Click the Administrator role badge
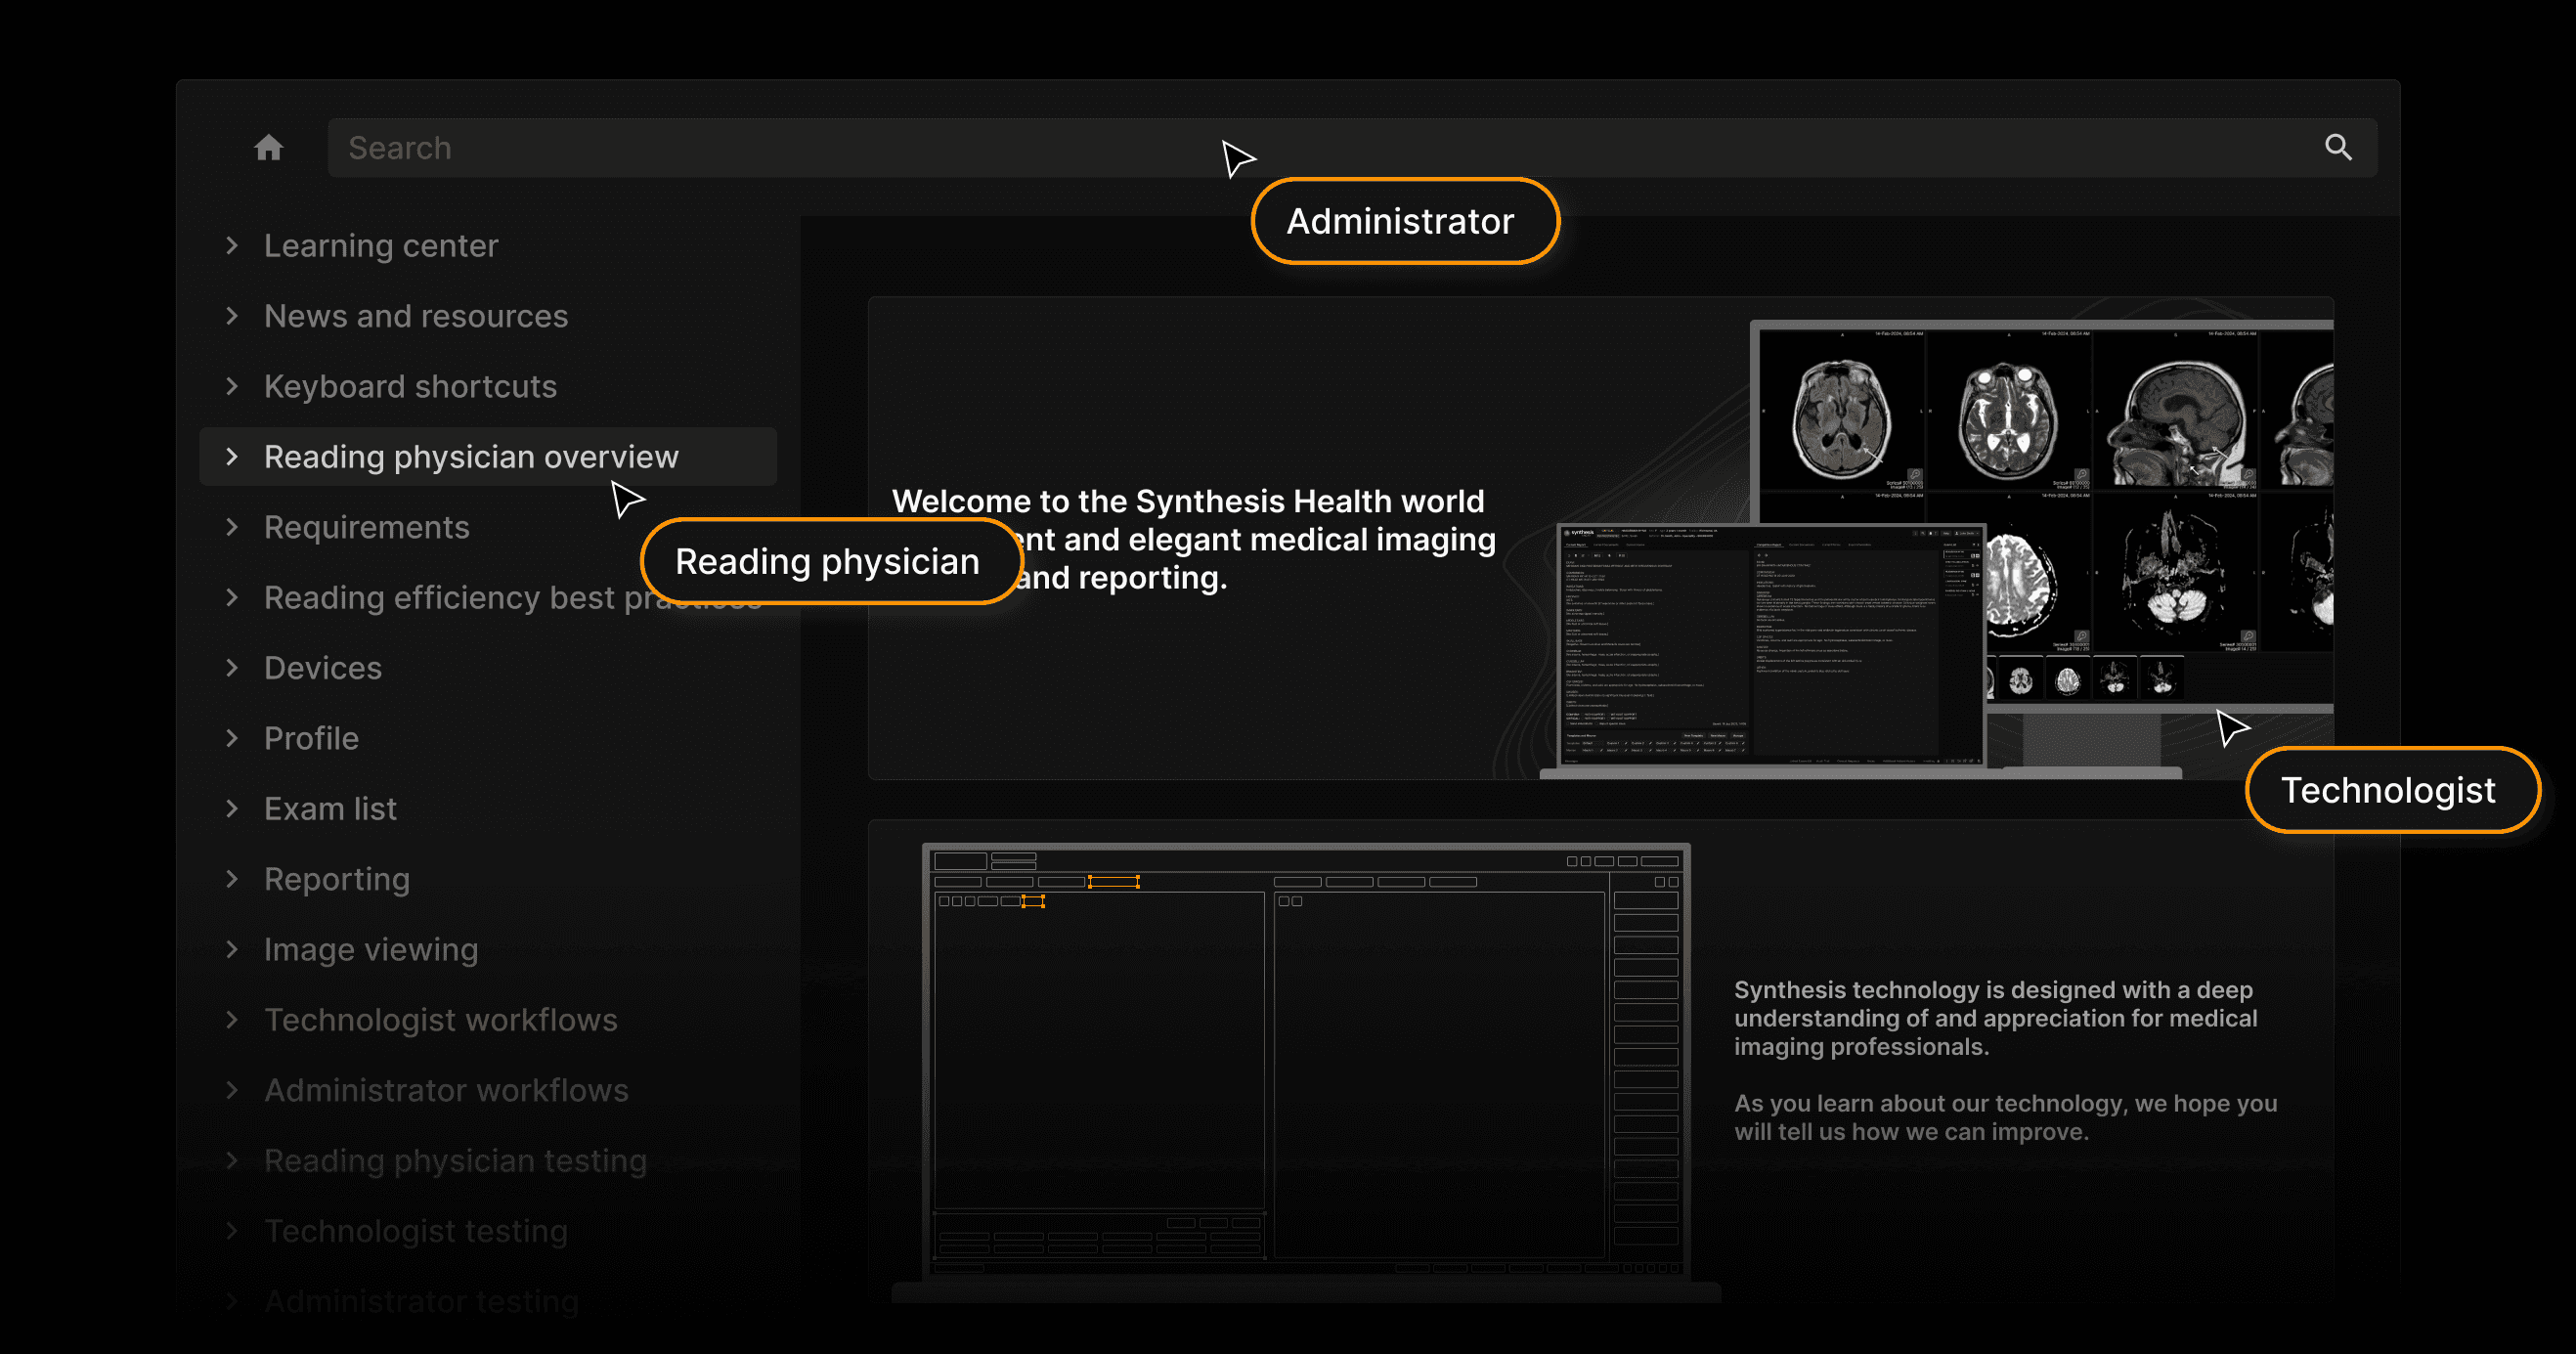 pyautogui.click(x=1403, y=221)
